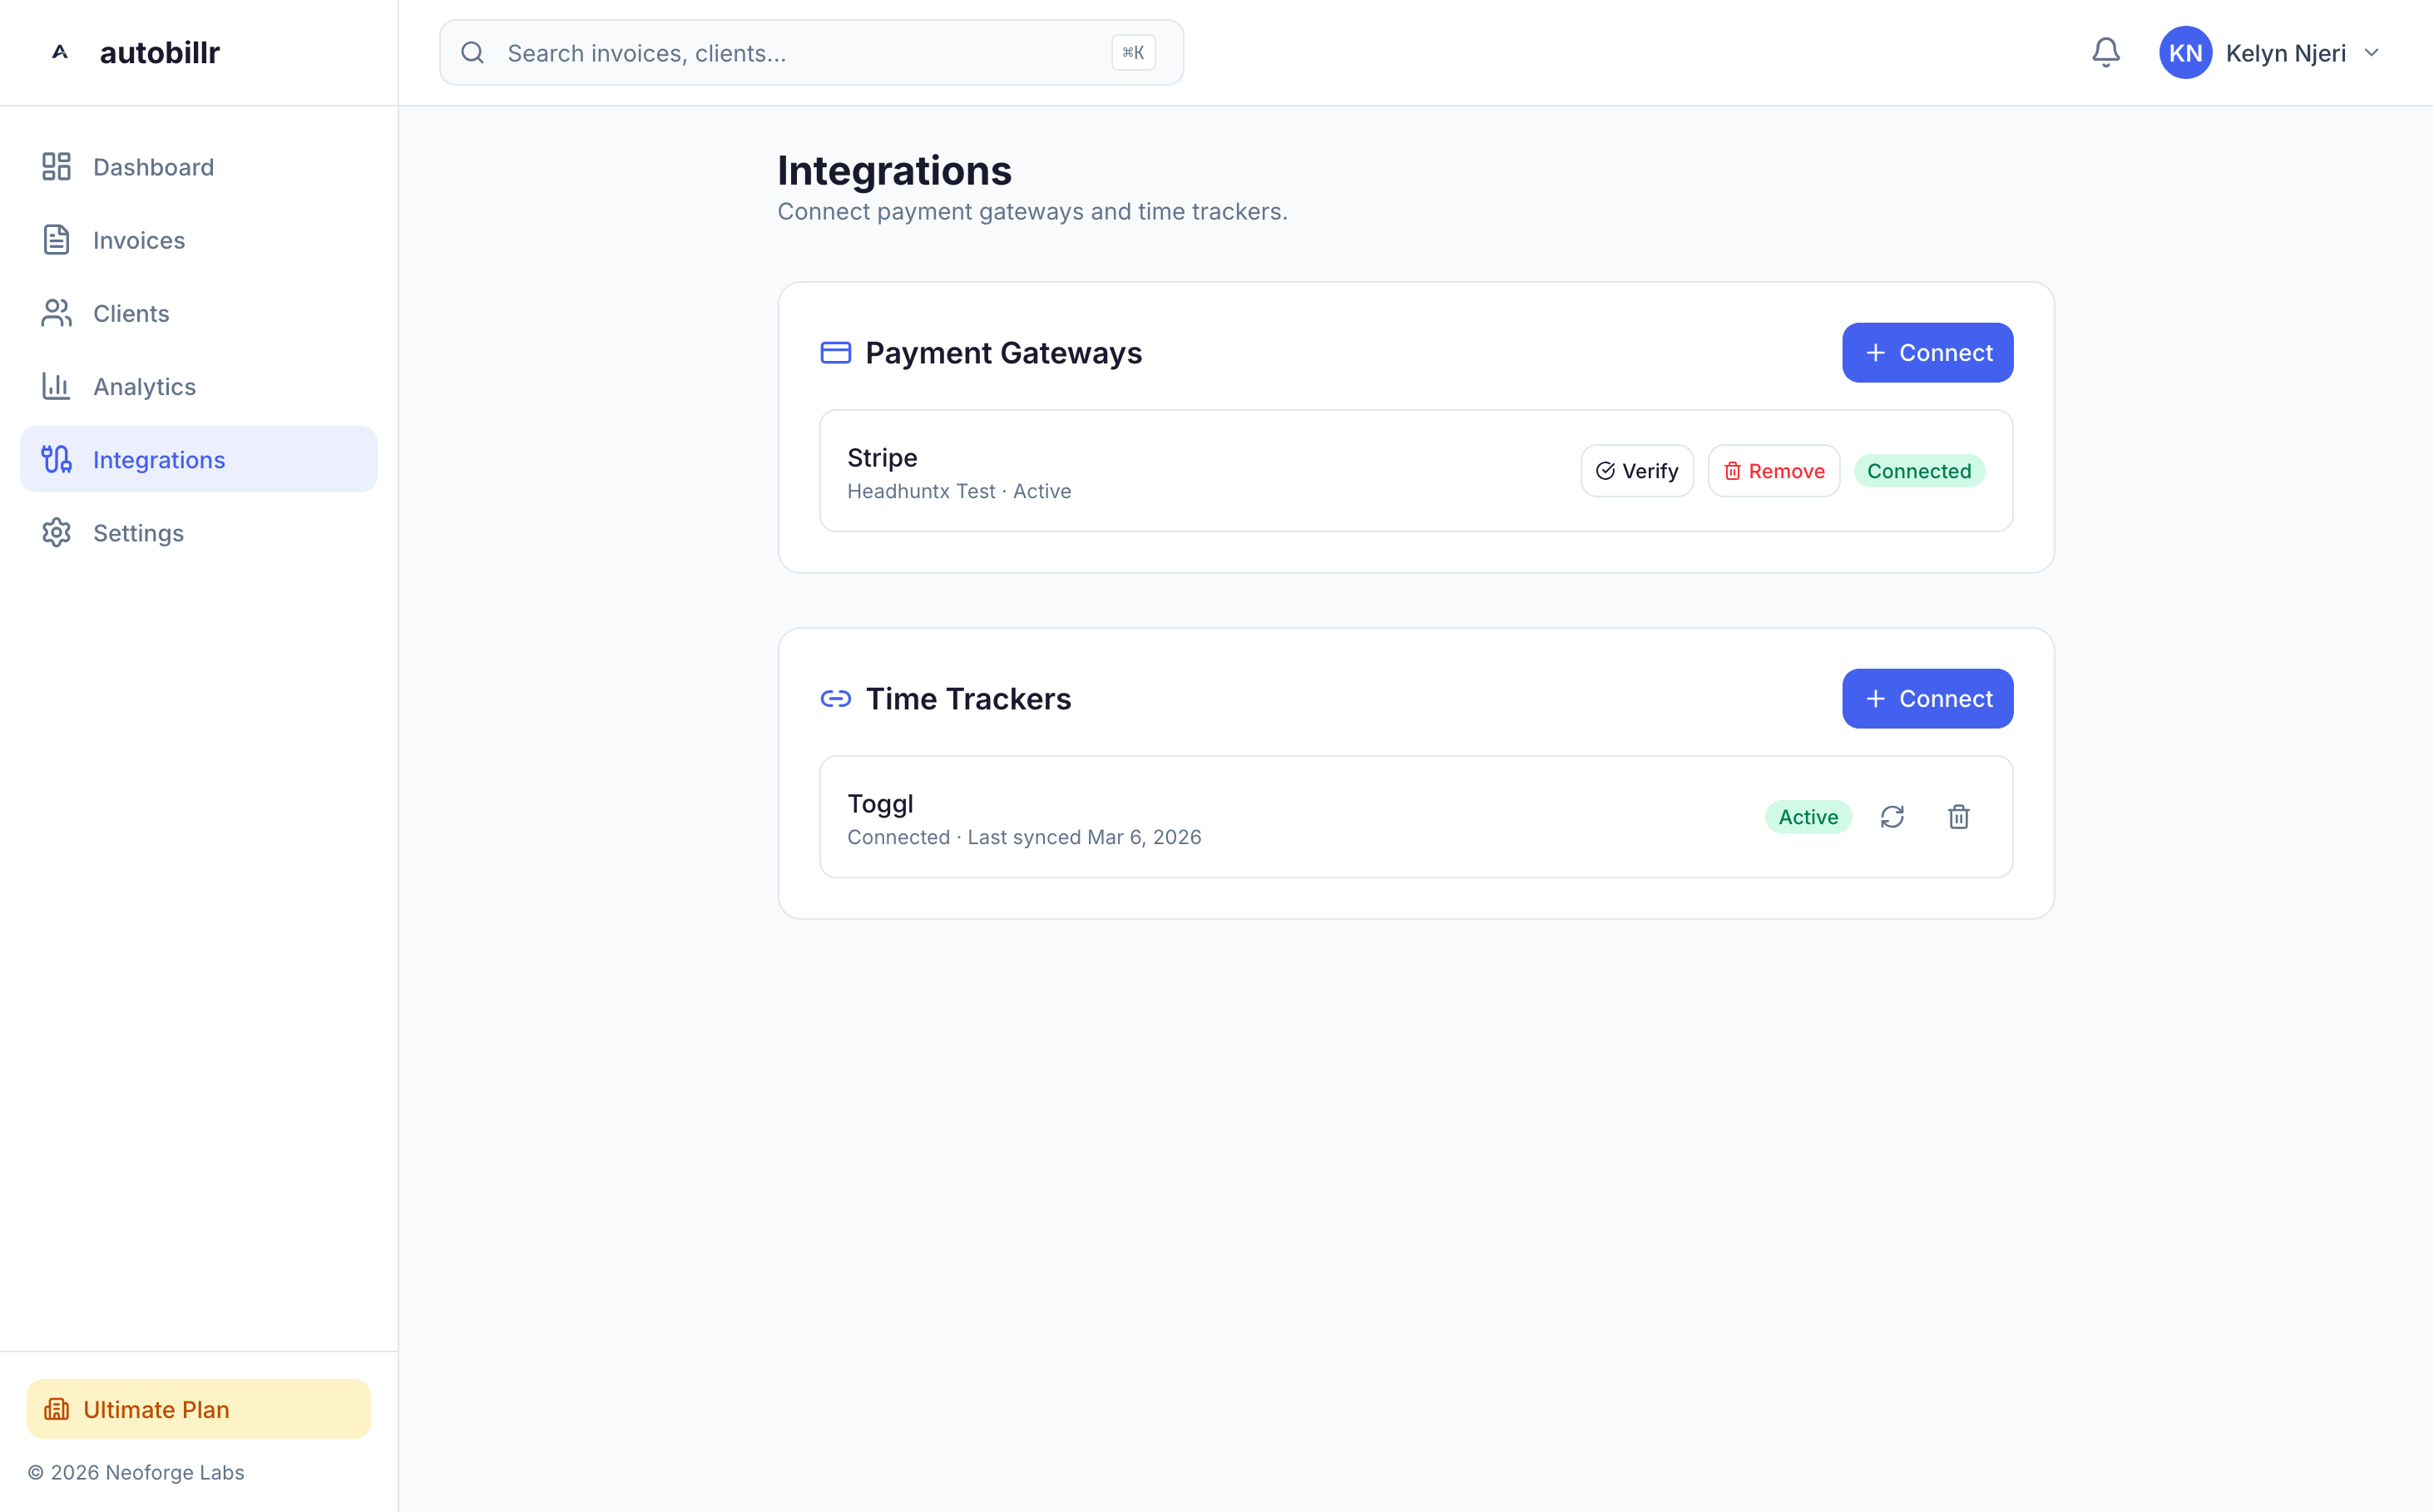Open Settings from the sidebar

(138, 533)
